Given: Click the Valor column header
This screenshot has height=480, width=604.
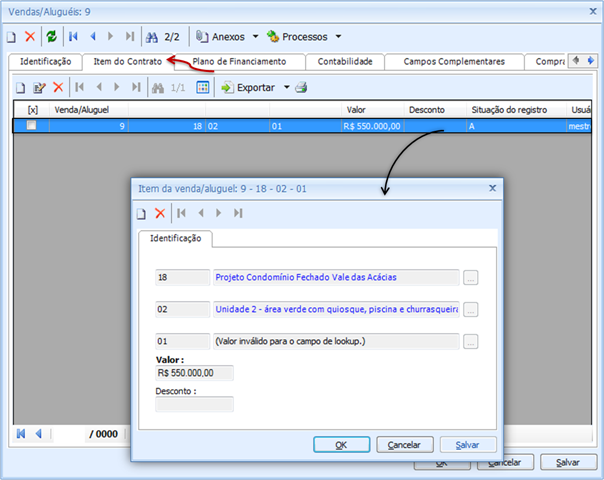Looking at the screenshot, I should [x=372, y=110].
